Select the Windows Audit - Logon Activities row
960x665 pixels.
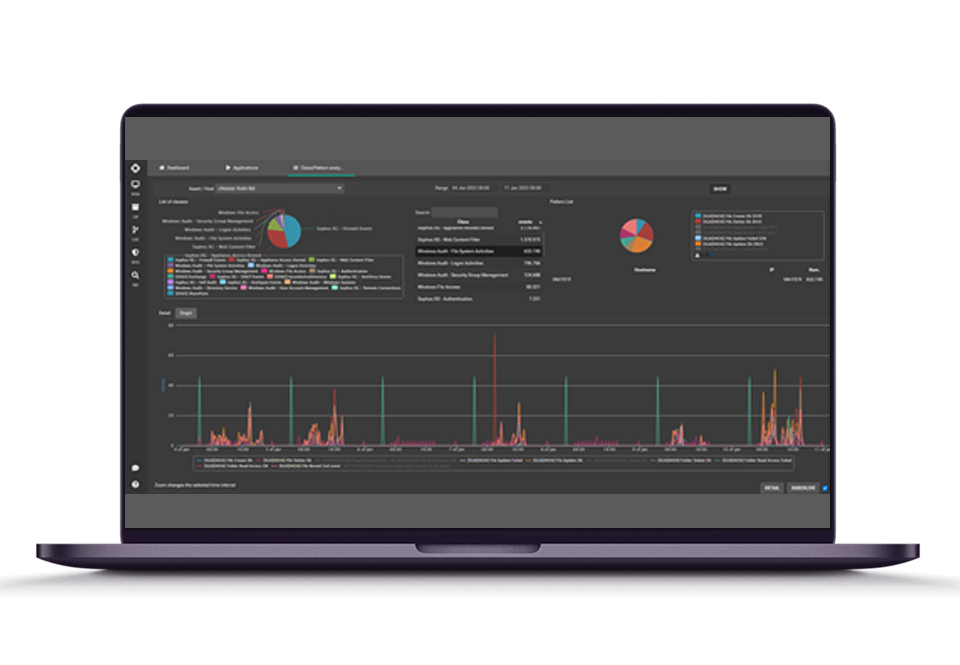point(479,263)
